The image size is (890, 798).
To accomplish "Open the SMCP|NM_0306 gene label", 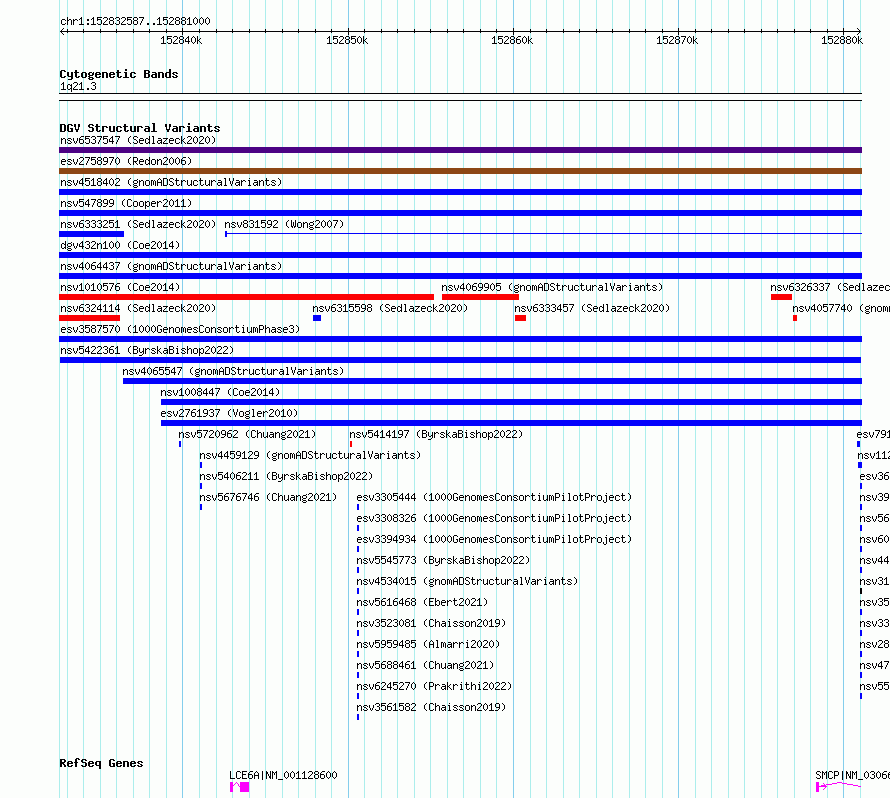I will point(852,775).
